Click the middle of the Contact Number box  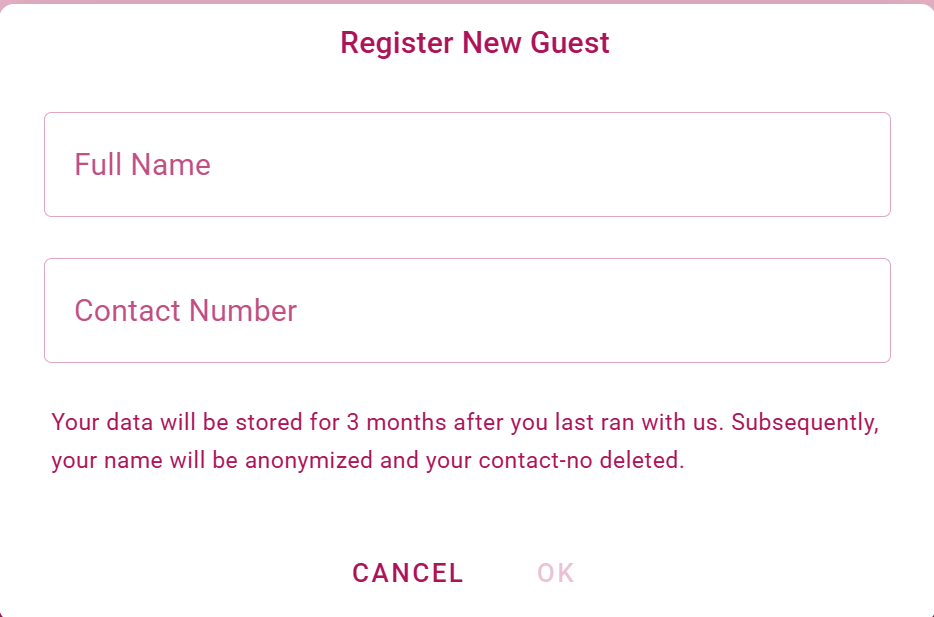point(467,311)
